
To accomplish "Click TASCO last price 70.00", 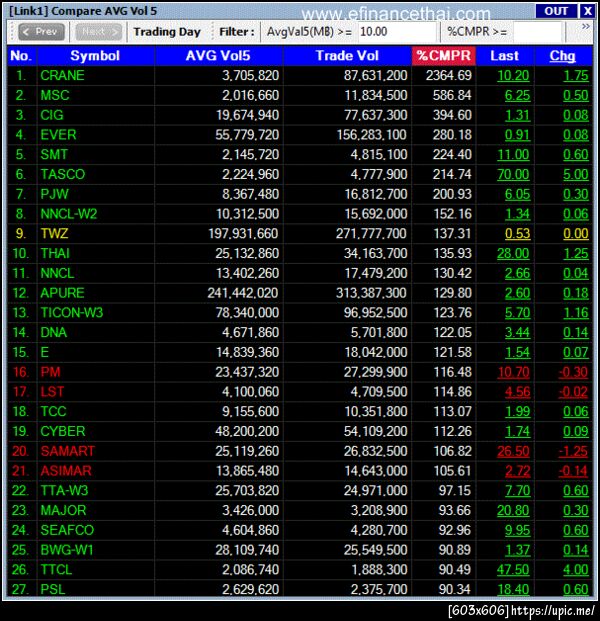I will click(x=513, y=174).
